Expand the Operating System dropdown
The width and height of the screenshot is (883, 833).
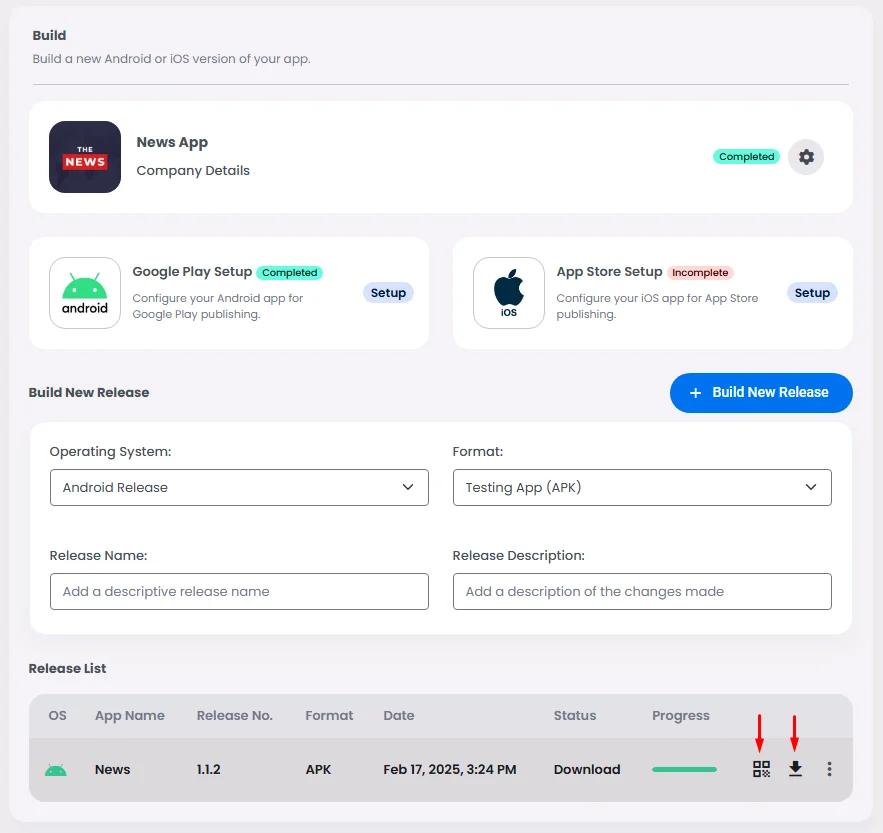point(239,487)
